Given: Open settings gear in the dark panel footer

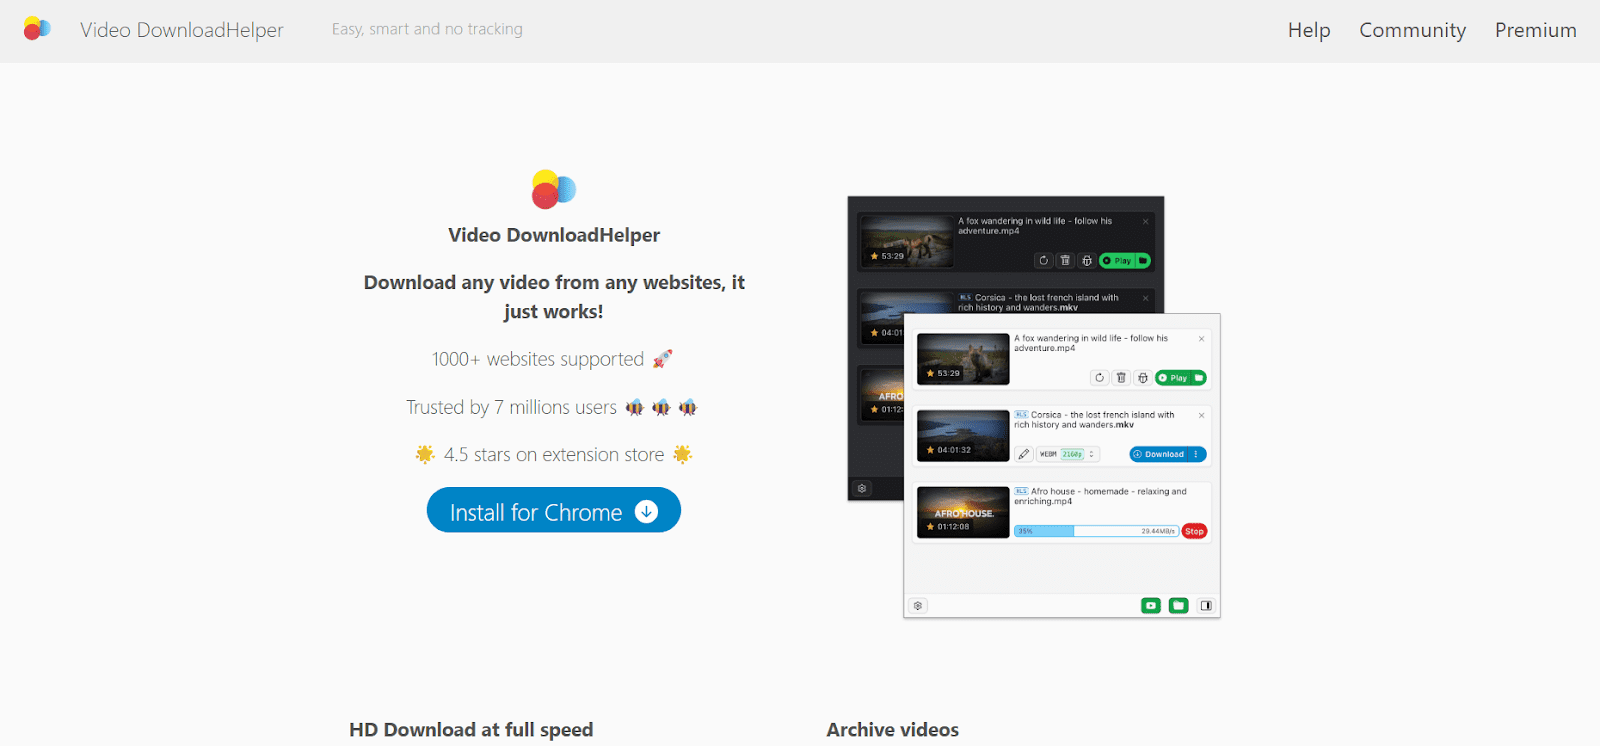Looking at the screenshot, I should tap(862, 489).
